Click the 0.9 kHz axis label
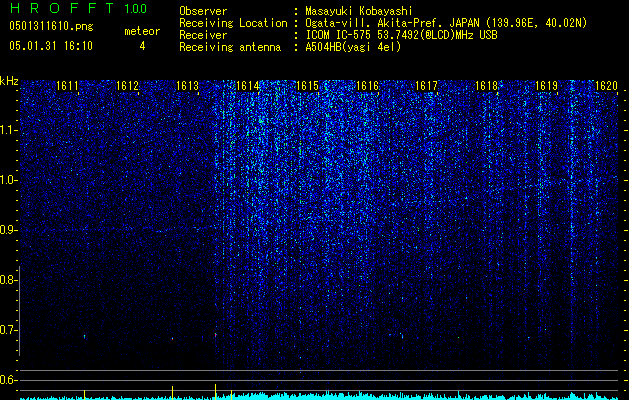This screenshot has height=400, width=629. click(x=7, y=230)
